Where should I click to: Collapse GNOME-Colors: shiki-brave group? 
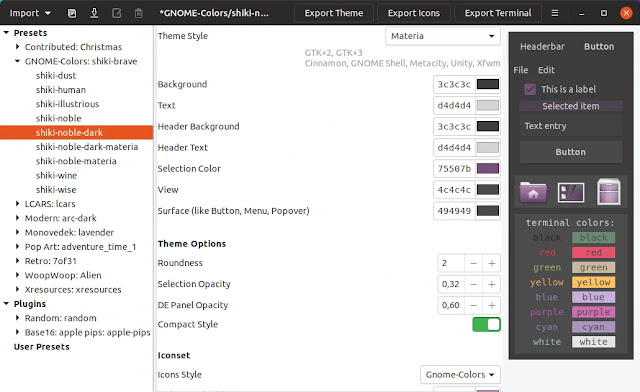pos(17,61)
